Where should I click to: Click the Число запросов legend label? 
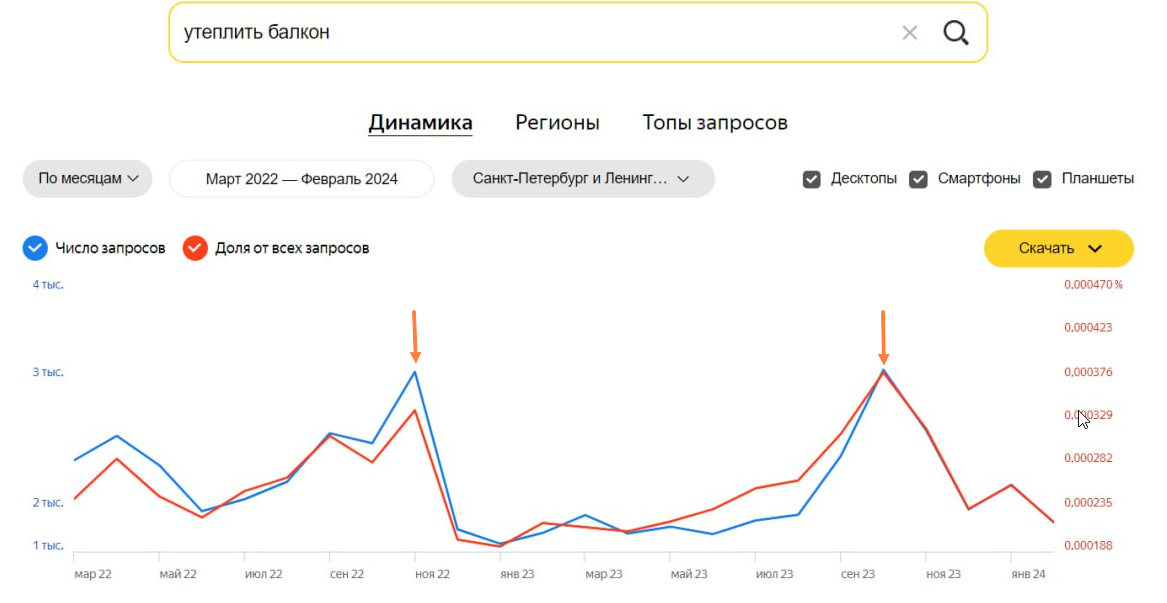pyautogui.click(x=110, y=248)
